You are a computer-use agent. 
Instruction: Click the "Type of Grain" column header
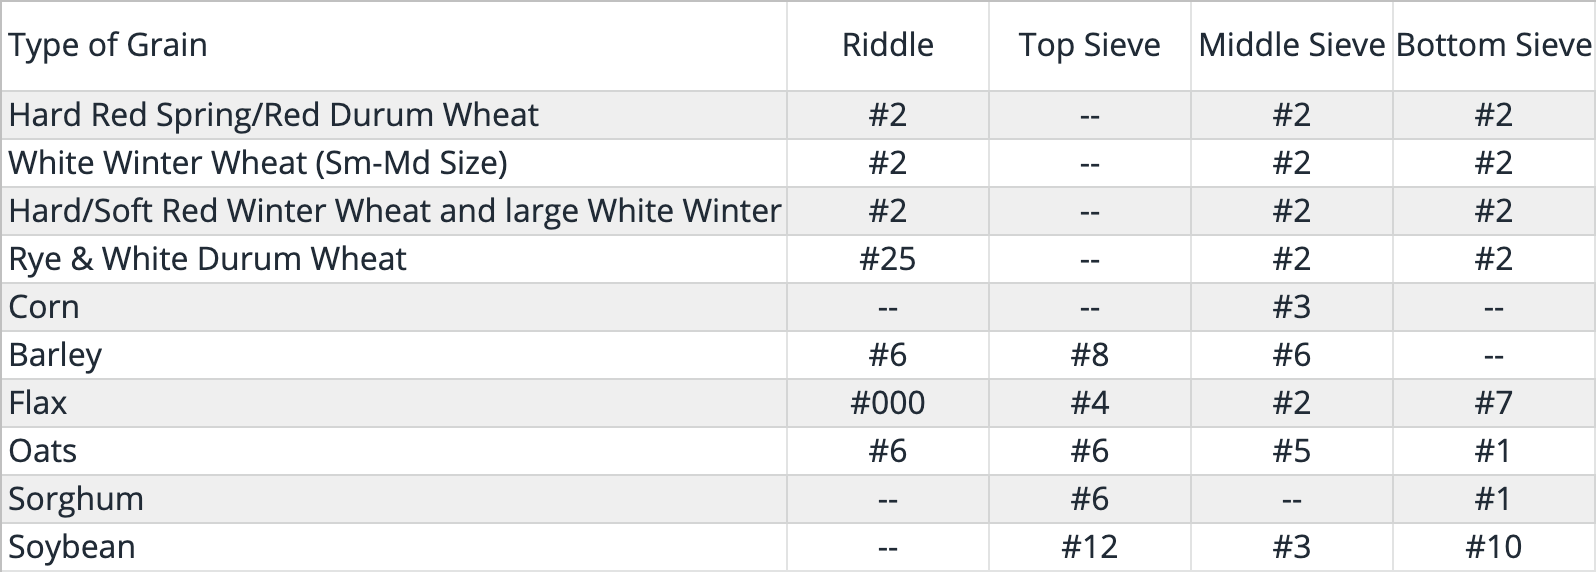(x=108, y=45)
